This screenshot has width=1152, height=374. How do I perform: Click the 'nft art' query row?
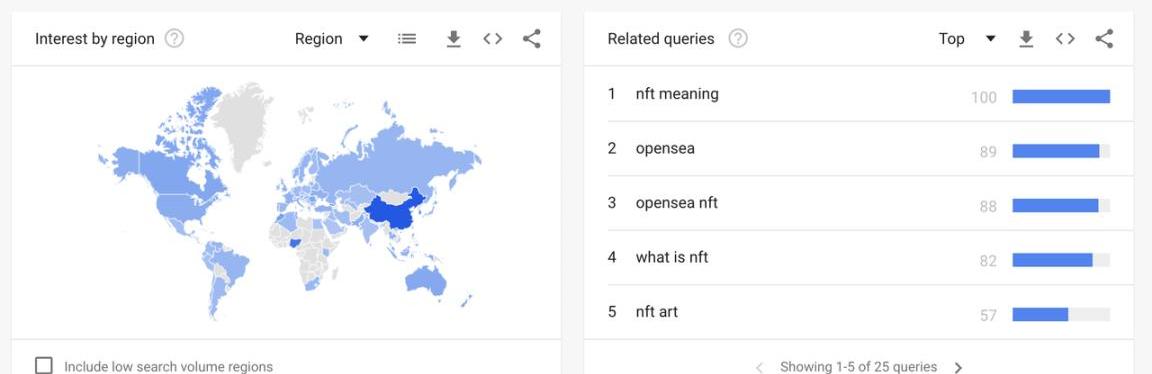tap(859, 312)
